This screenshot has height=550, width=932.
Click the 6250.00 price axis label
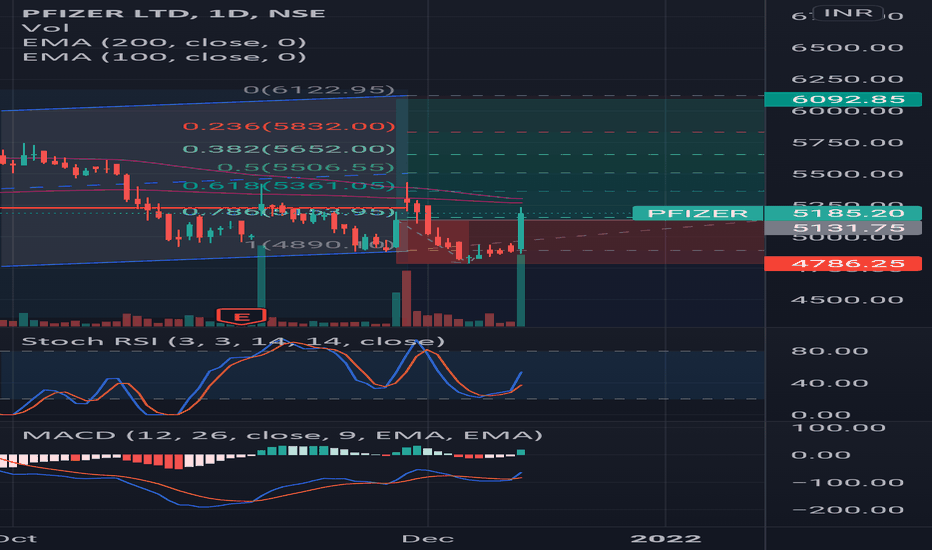point(848,79)
